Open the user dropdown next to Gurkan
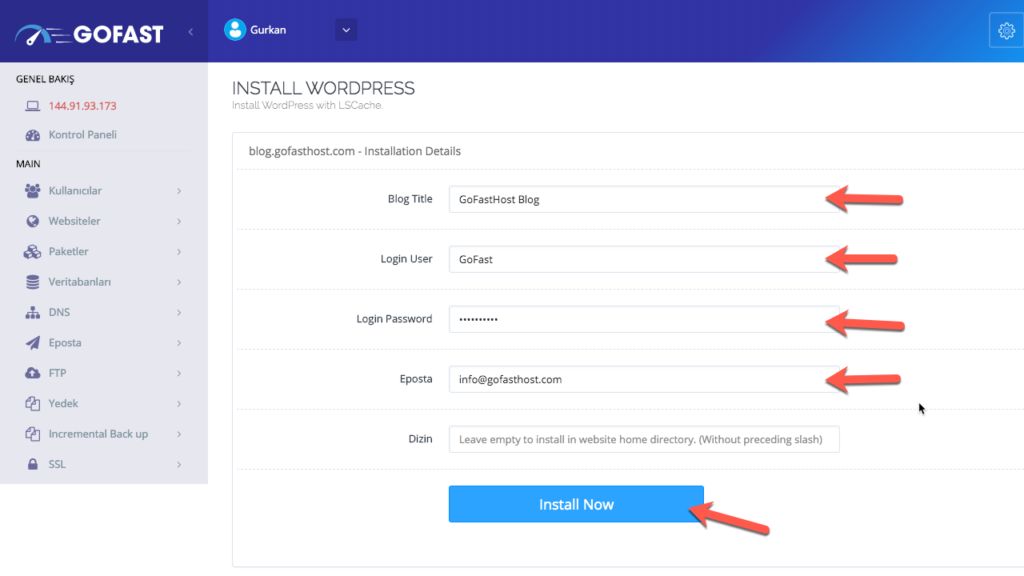The image size is (1024, 576). click(346, 30)
